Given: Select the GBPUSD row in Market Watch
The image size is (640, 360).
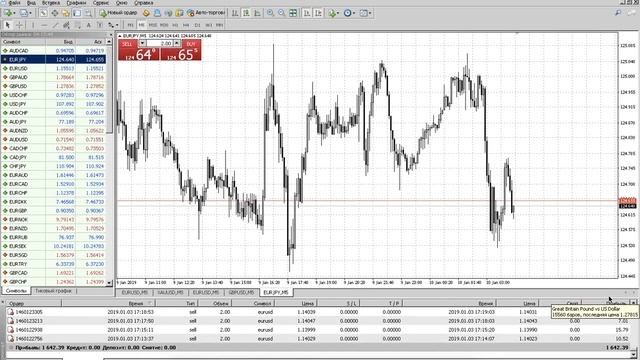Looking at the screenshot, I should coord(53,86).
